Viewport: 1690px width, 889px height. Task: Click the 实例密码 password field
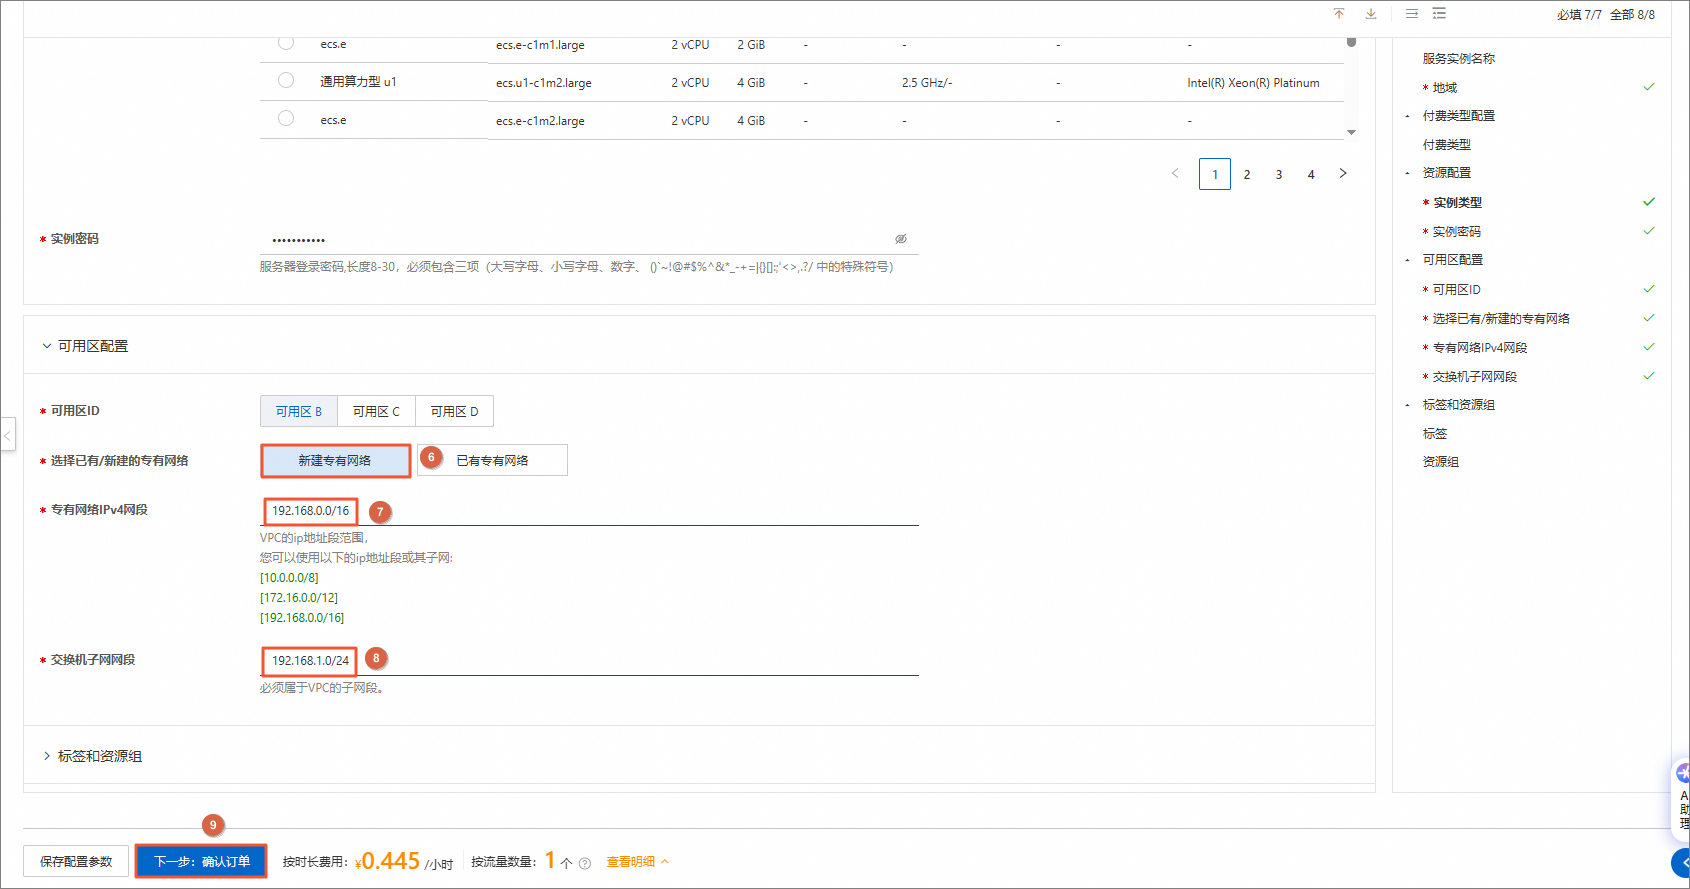coord(589,240)
